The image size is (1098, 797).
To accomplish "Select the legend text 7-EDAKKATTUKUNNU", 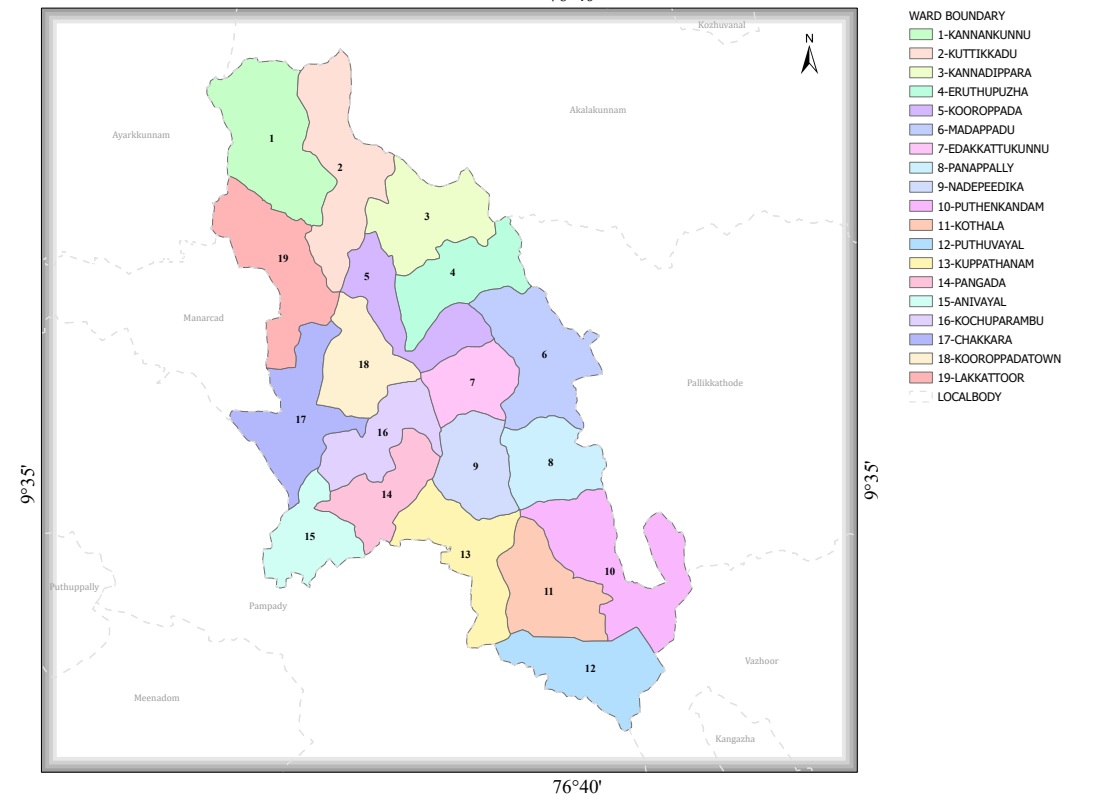I will pyautogui.click(x=993, y=148).
